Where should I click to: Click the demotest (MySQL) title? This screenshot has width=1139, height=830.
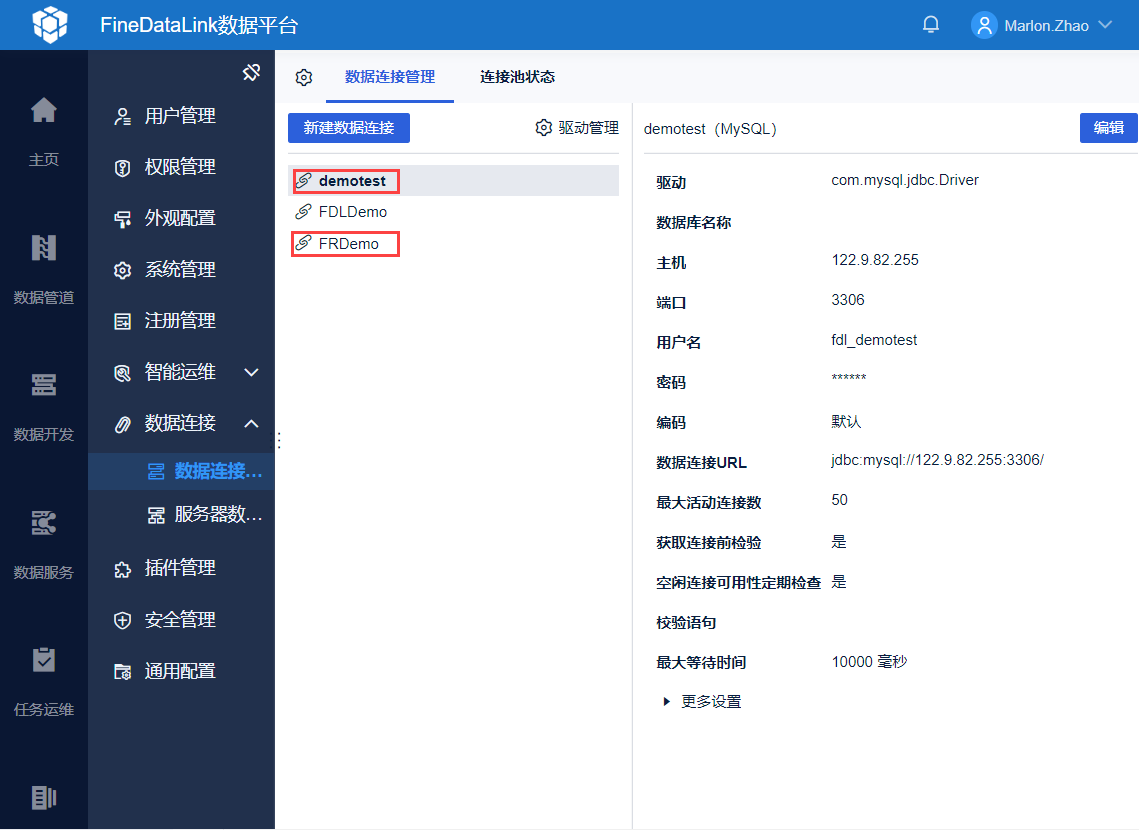pyautogui.click(x=710, y=129)
